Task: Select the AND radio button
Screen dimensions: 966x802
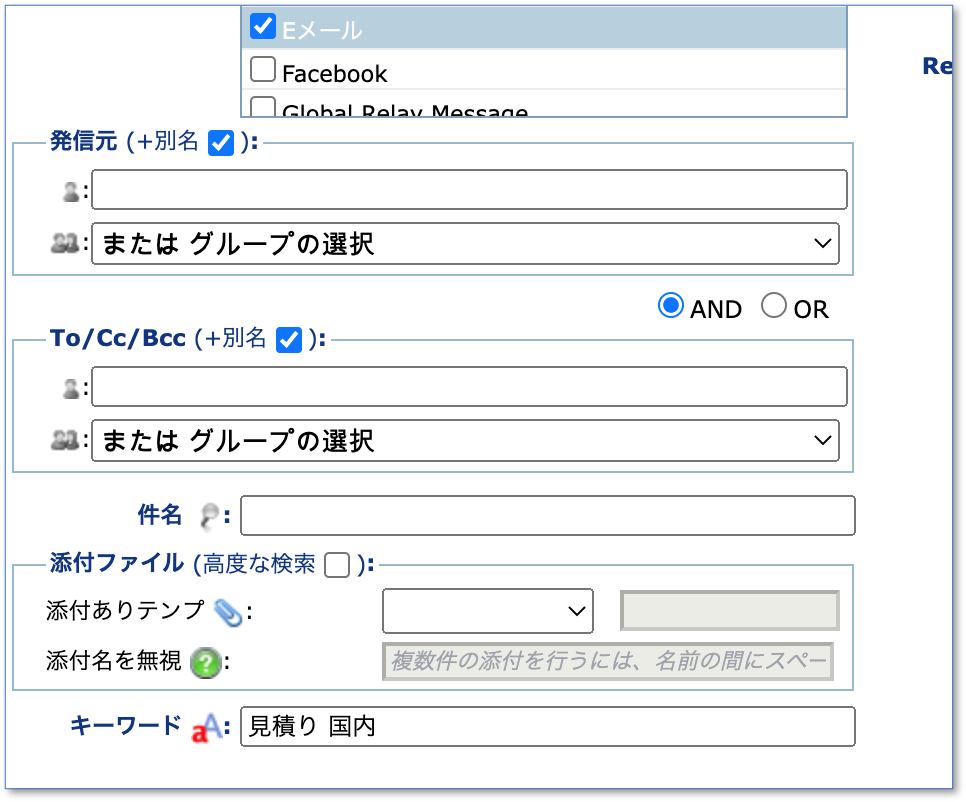Action: pos(671,306)
